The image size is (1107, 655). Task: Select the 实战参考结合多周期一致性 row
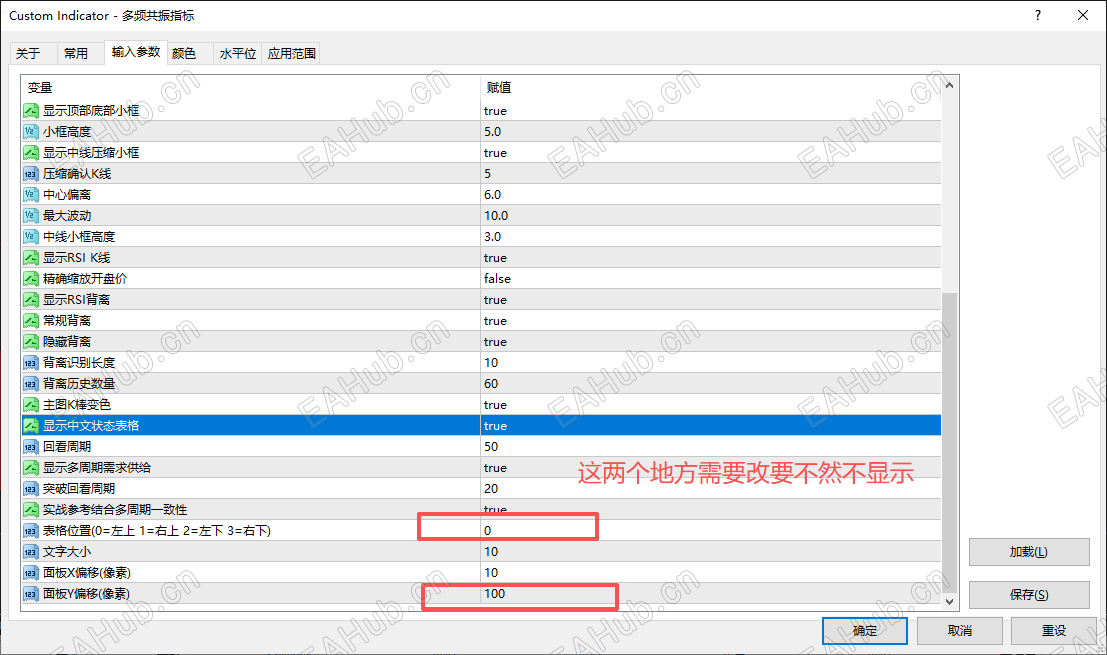tap(481, 510)
